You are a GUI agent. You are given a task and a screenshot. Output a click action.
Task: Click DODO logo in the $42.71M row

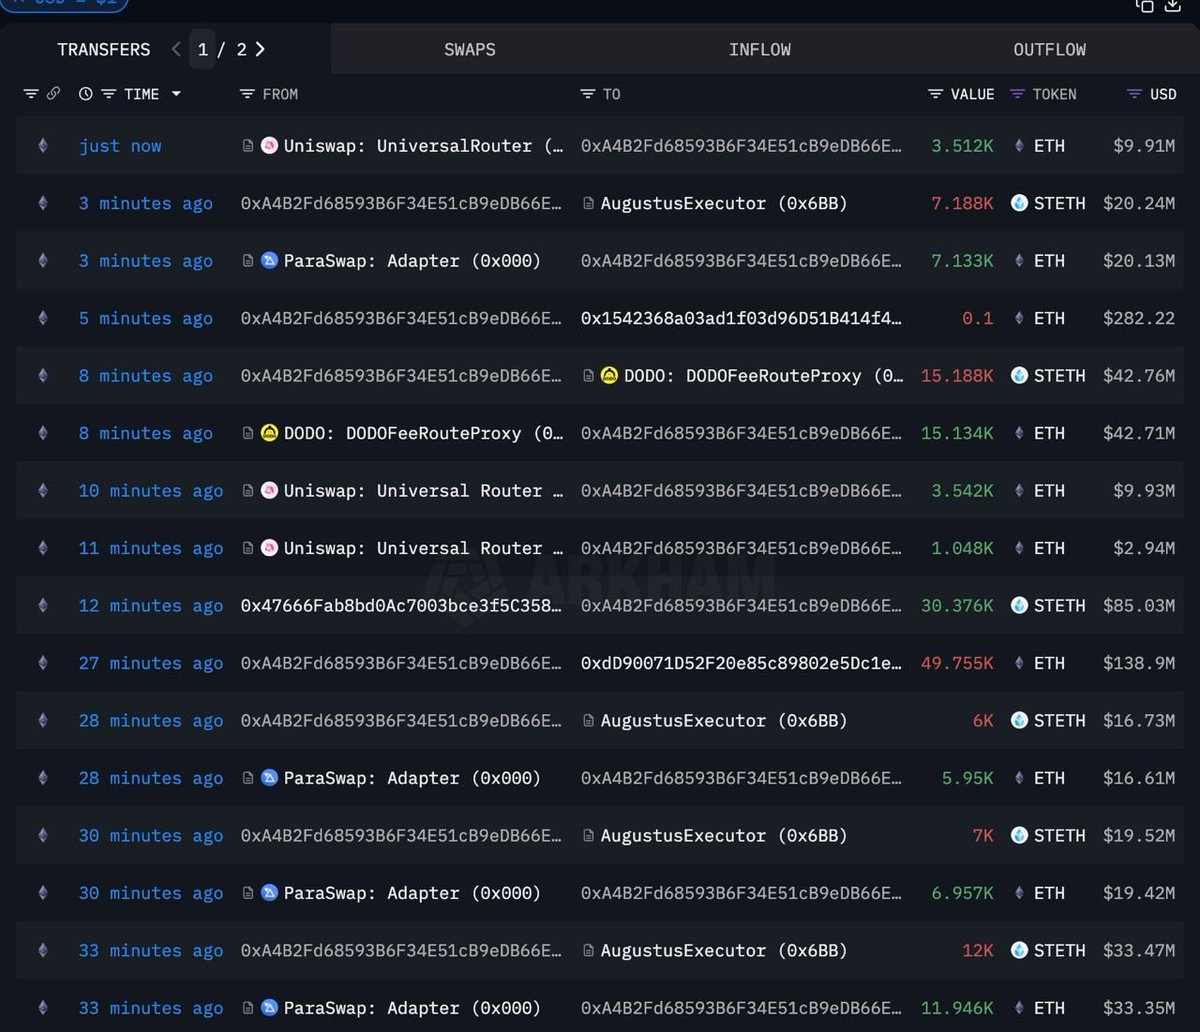click(269, 433)
